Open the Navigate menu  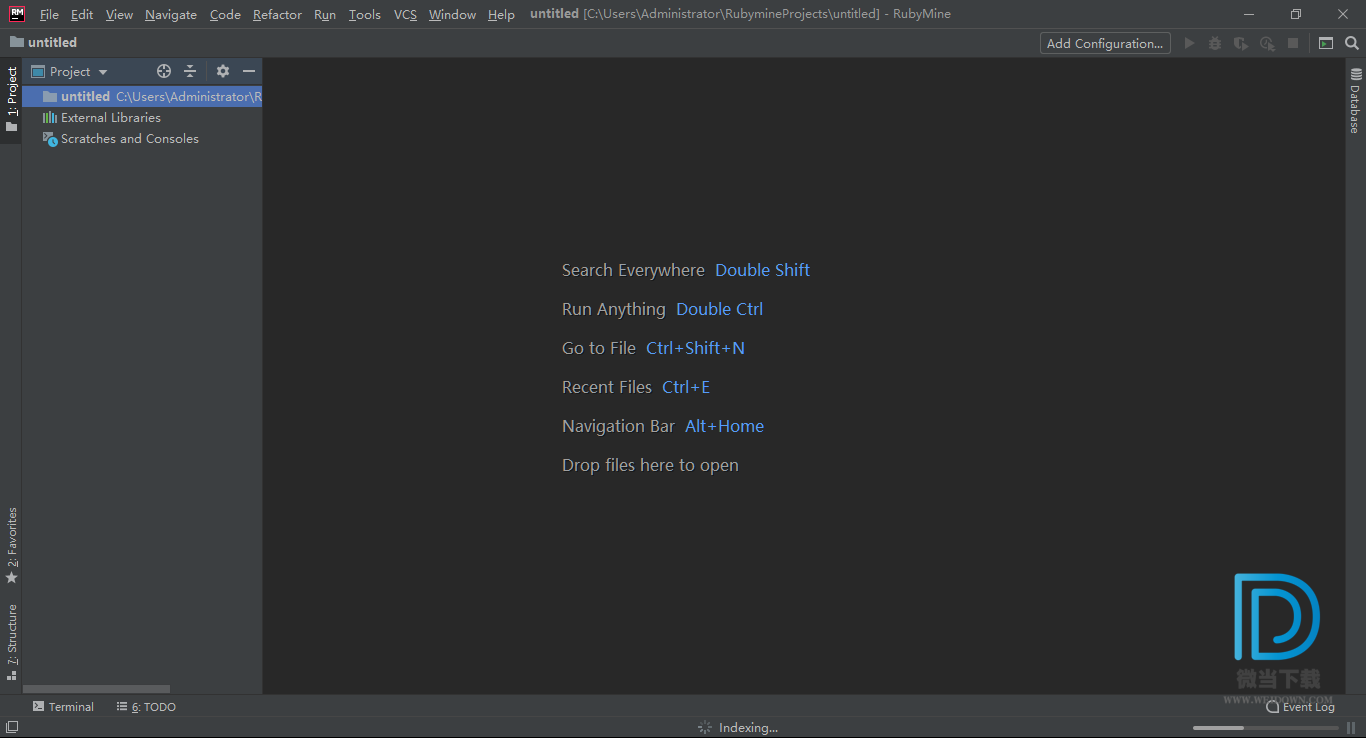coord(171,14)
